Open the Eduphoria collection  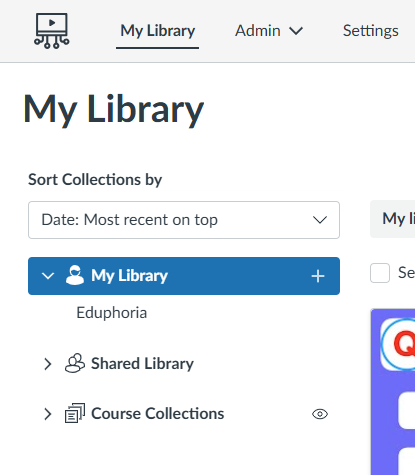pyautogui.click(x=112, y=313)
